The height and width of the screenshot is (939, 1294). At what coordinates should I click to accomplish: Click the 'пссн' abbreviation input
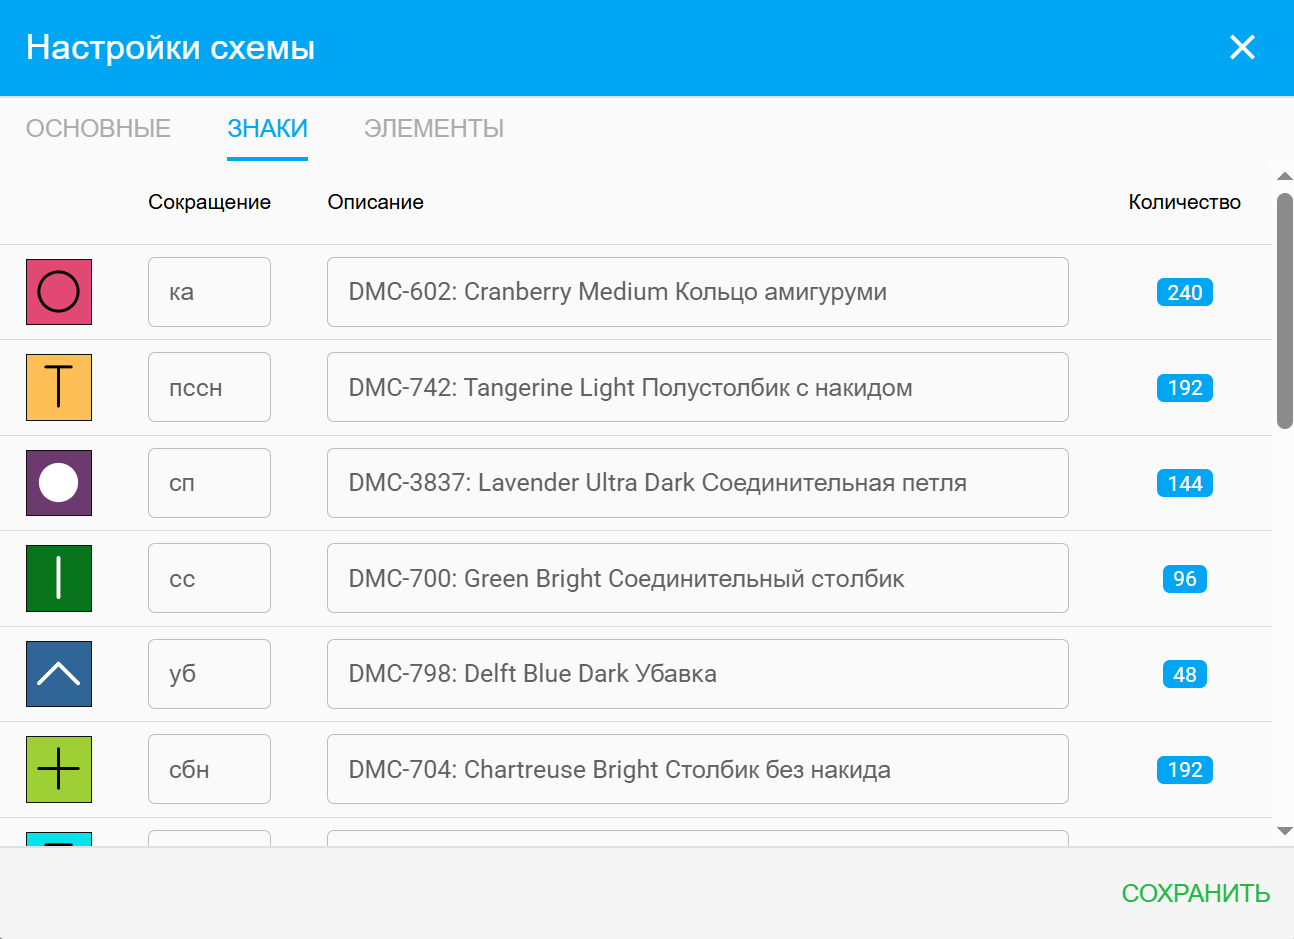click(x=209, y=388)
